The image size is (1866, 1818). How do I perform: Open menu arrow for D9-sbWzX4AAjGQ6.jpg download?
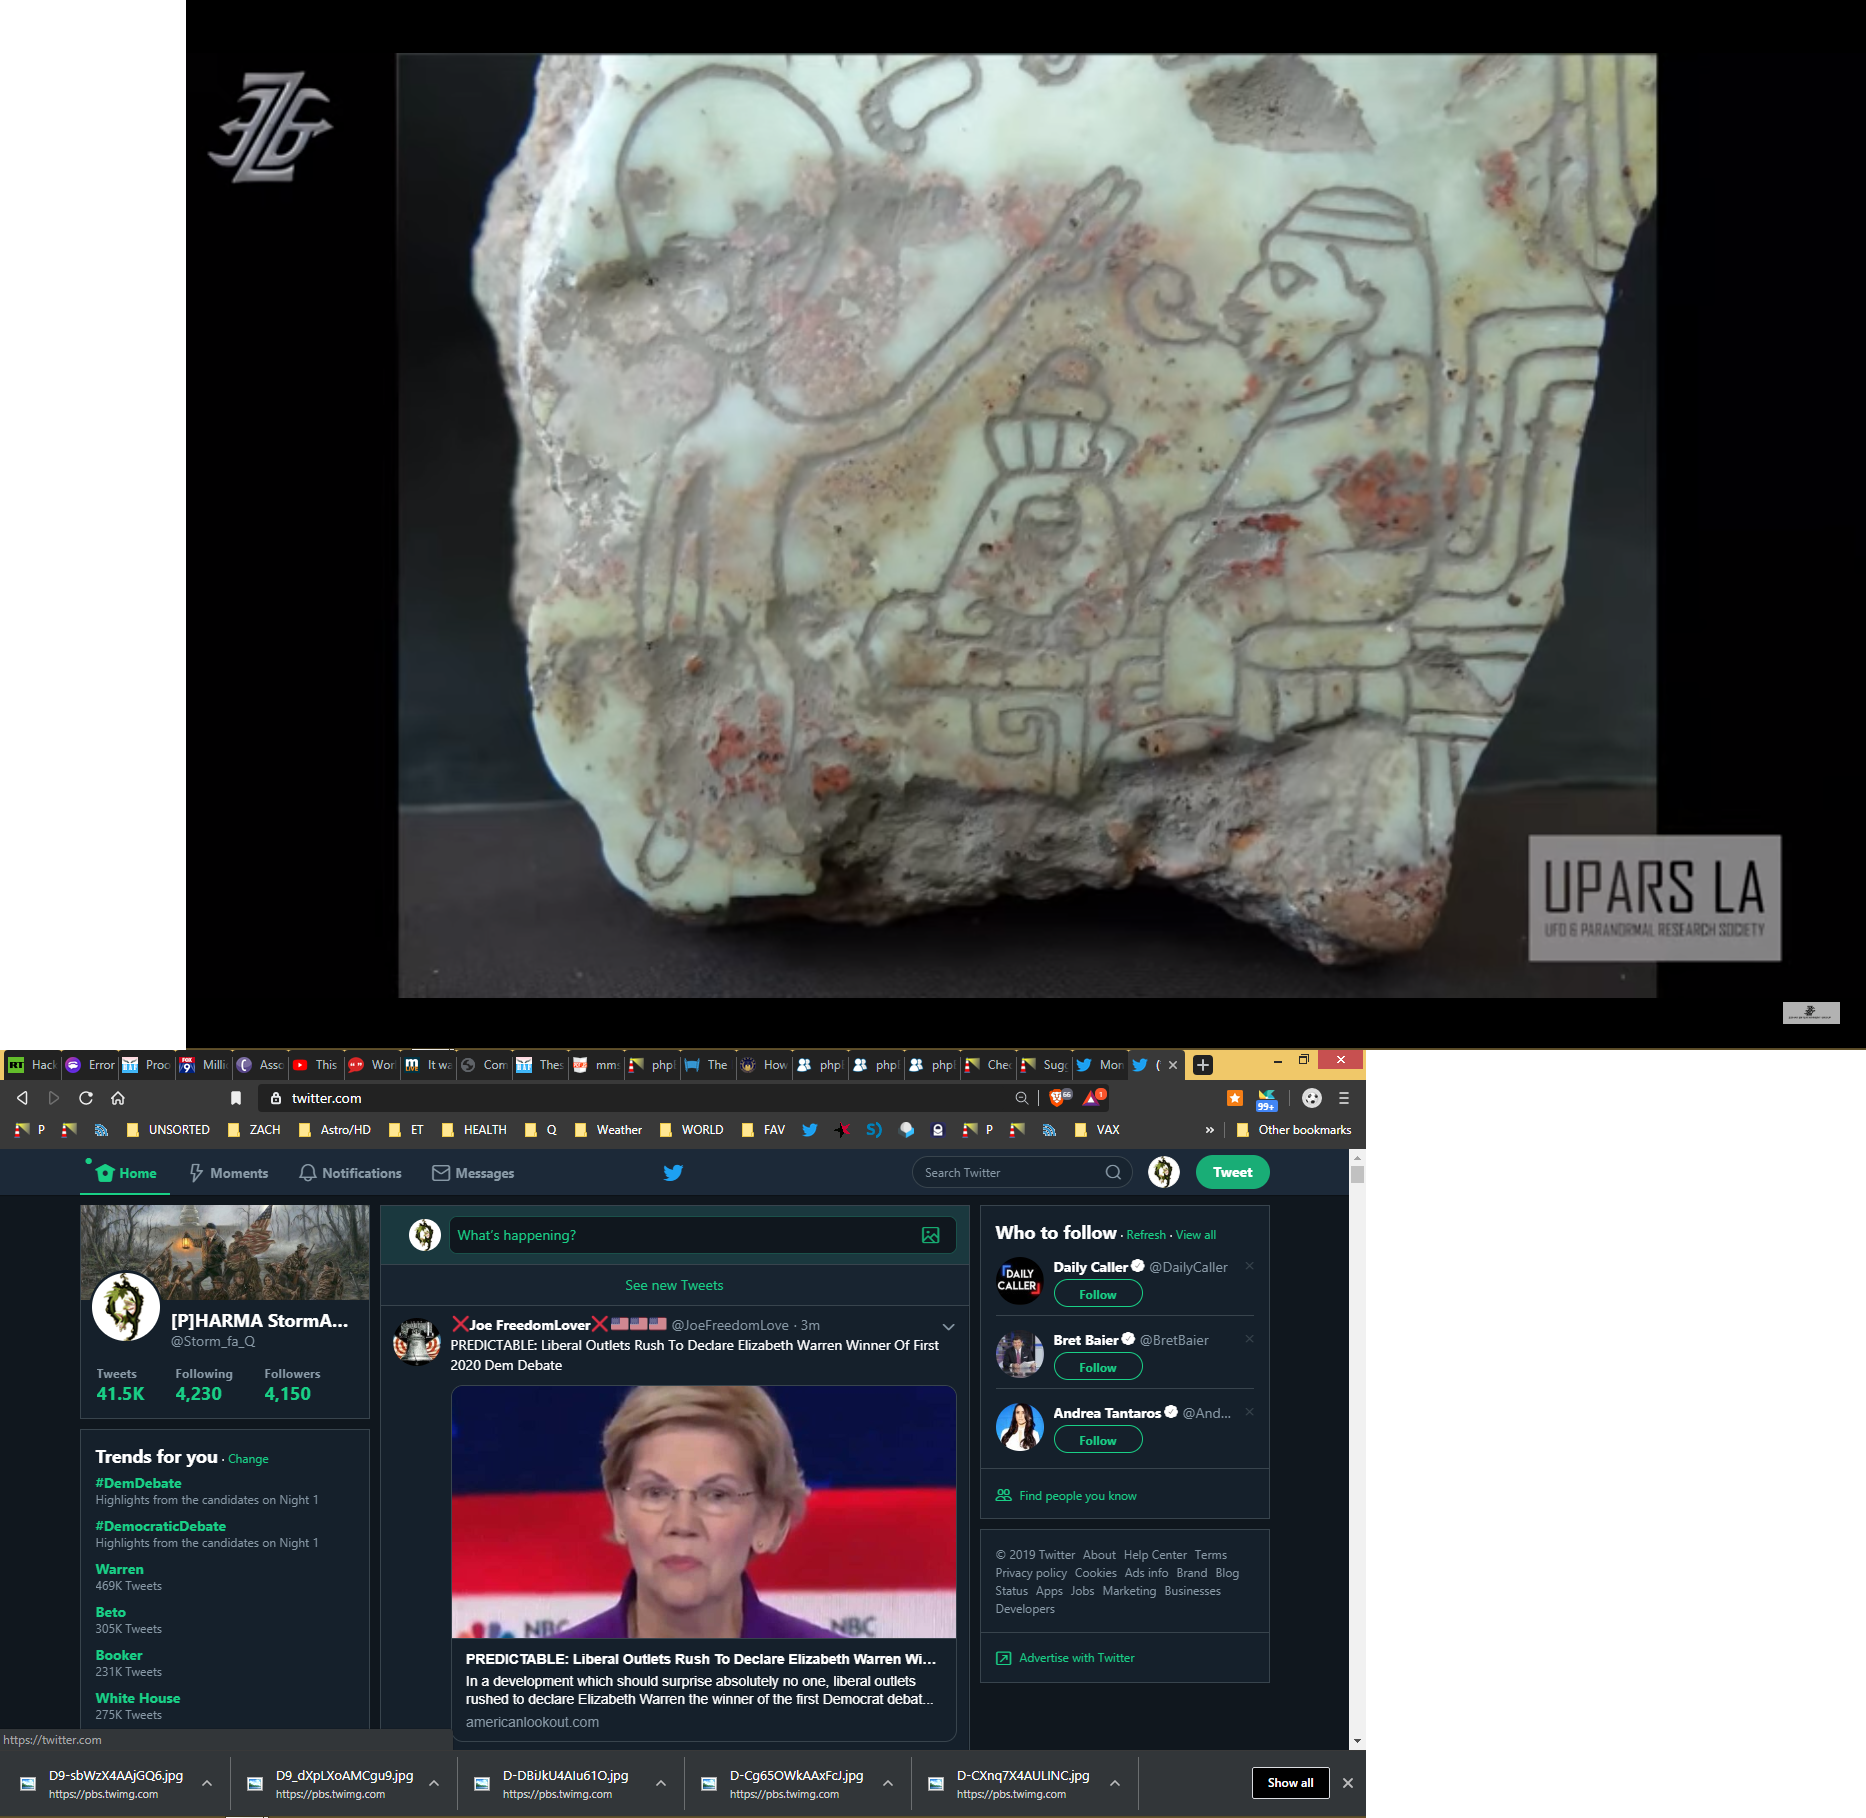click(x=207, y=1783)
